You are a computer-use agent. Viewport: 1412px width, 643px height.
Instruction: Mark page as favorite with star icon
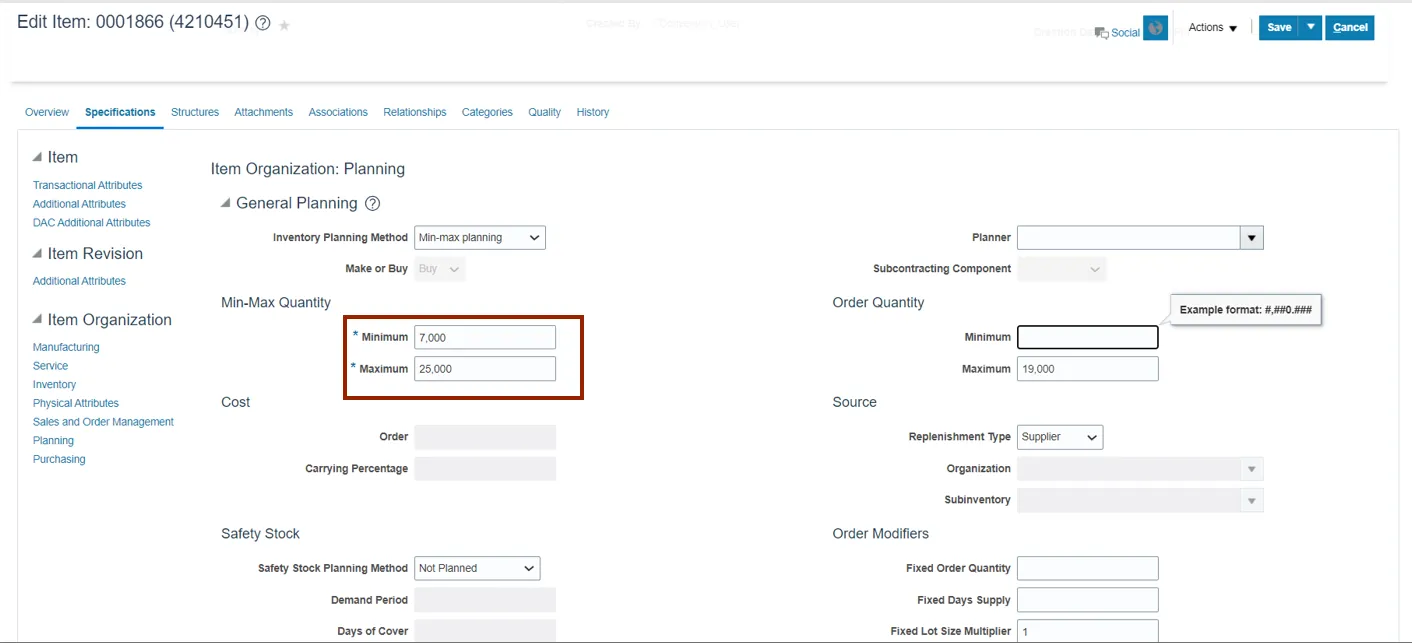[x=284, y=25]
